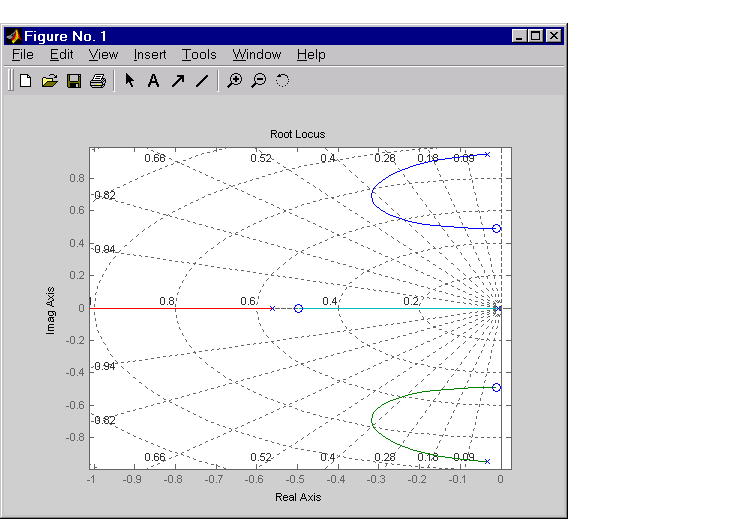Click the Save floppy disk icon
Screen dimensions: 750x529
click(73, 81)
